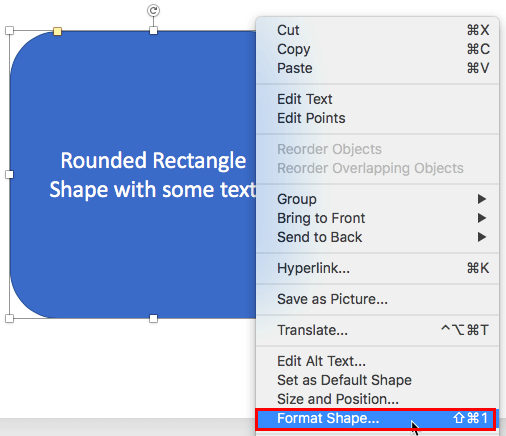
Task: Click the rotation handle above the shape
Action: [x=153, y=11]
